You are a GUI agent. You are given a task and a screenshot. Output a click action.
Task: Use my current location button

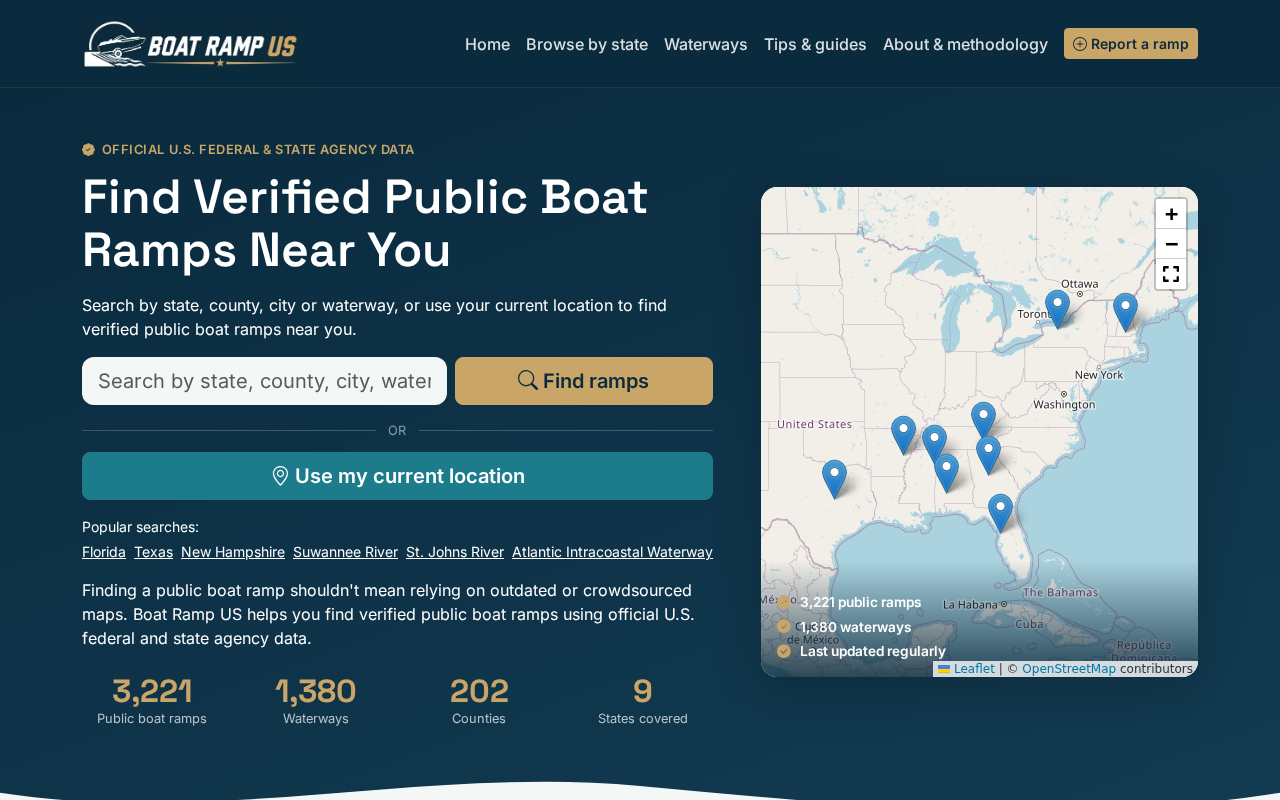[x=397, y=476]
